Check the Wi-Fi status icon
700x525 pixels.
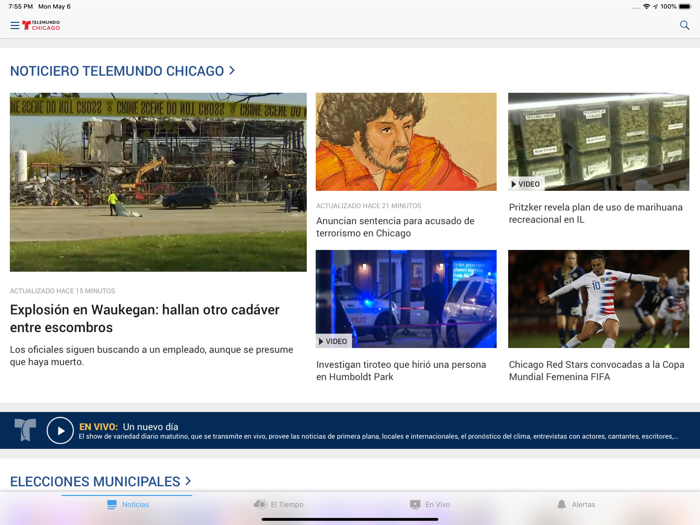pos(646,7)
